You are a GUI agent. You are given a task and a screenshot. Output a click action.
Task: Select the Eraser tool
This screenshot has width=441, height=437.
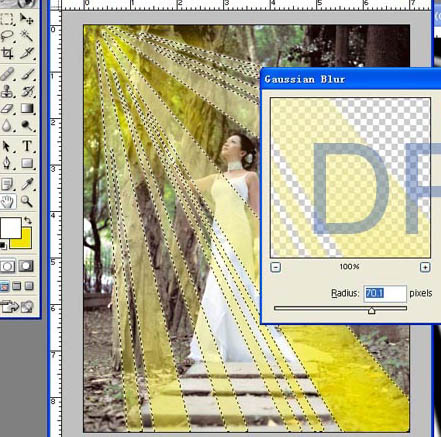(8, 109)
